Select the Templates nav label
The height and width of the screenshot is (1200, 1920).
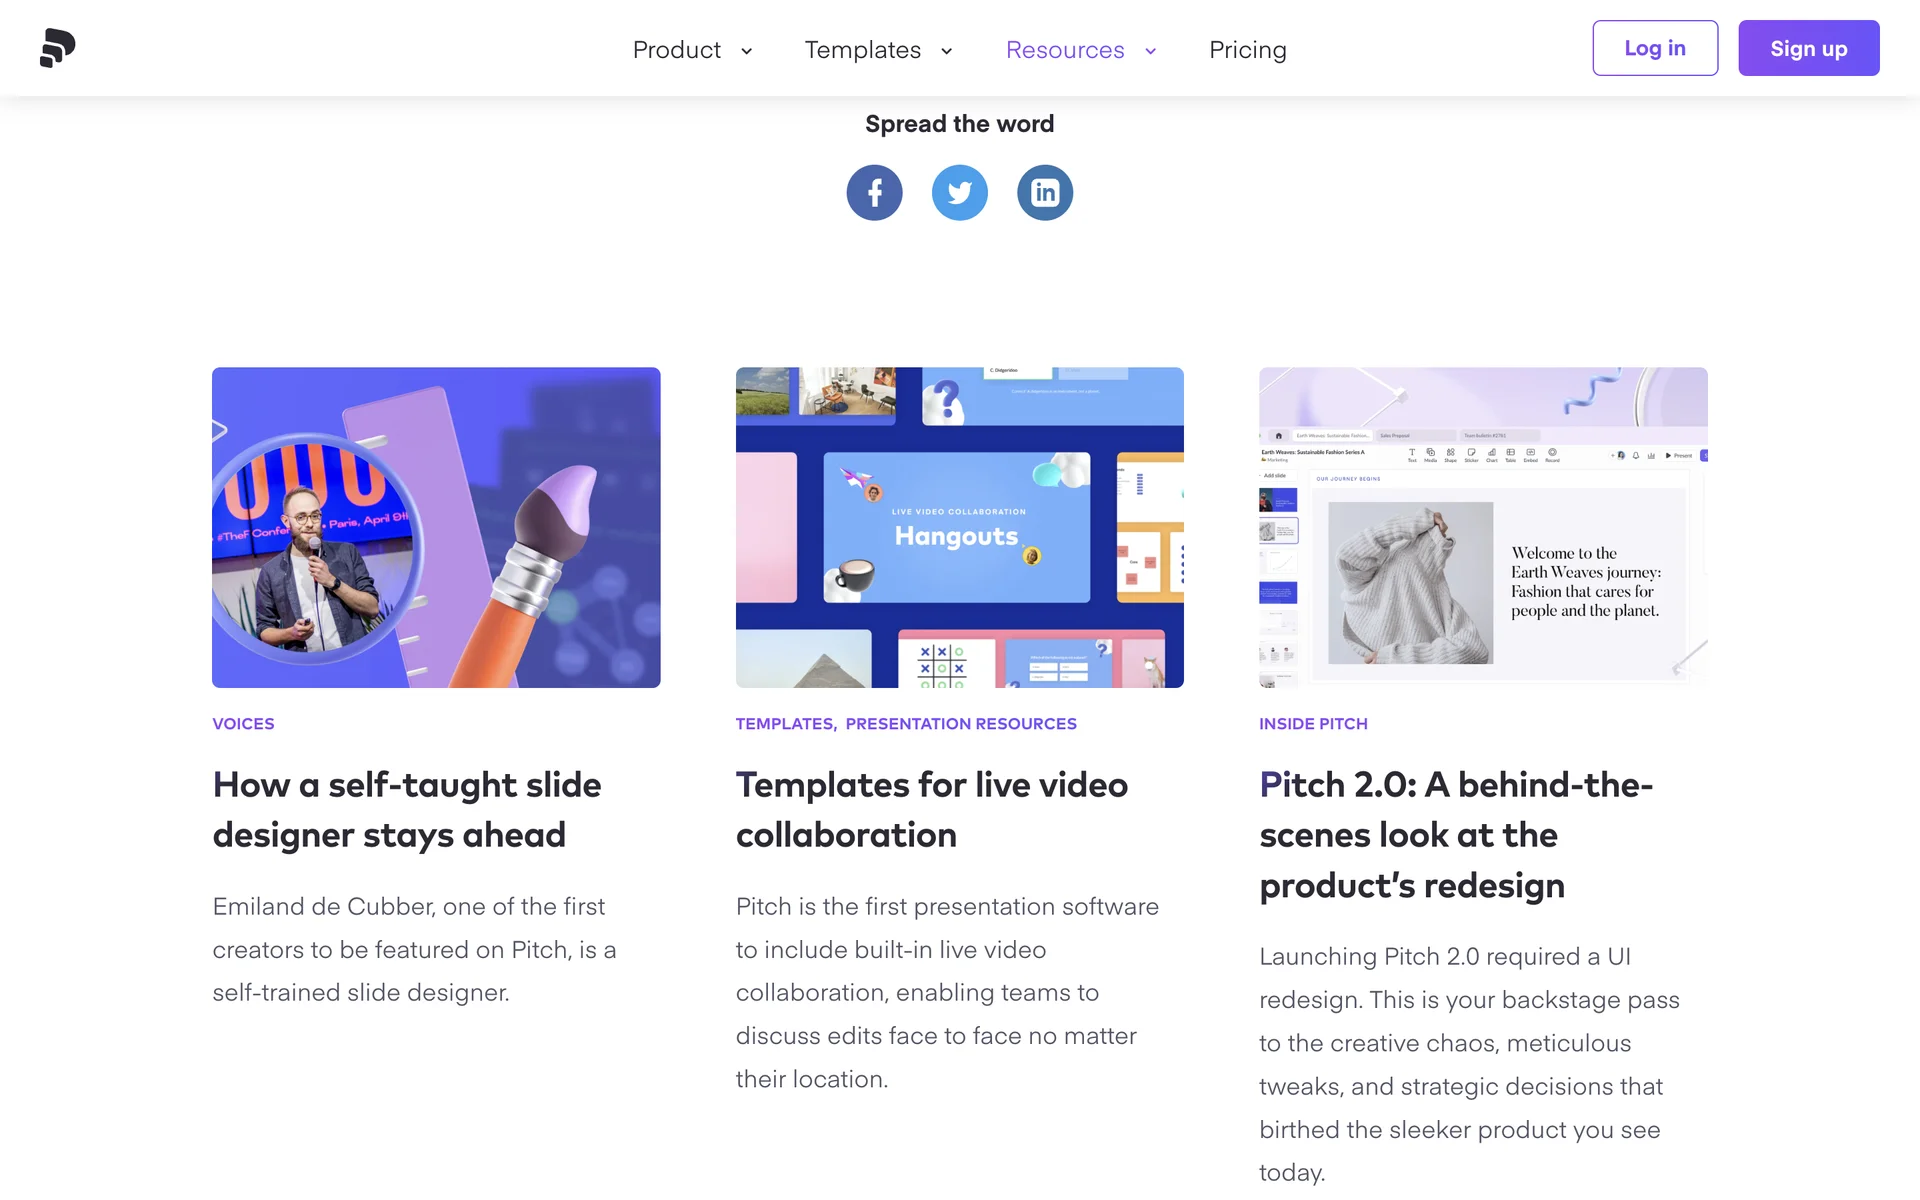[x=863, y=50]
